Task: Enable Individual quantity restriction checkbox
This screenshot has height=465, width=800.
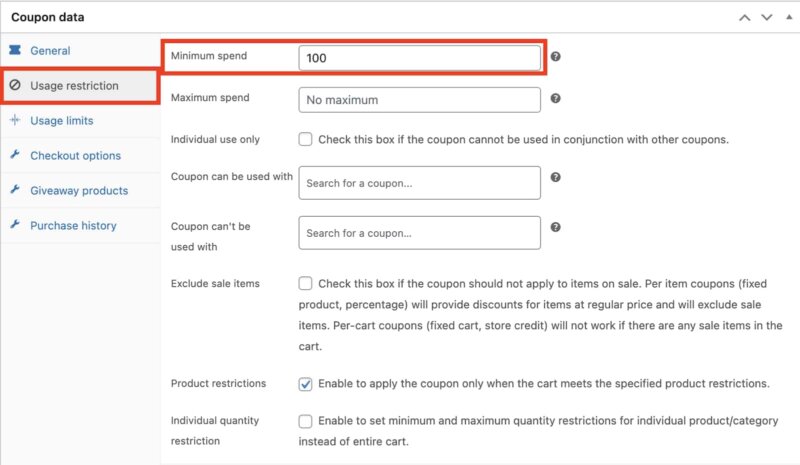Action: point(306,422)
